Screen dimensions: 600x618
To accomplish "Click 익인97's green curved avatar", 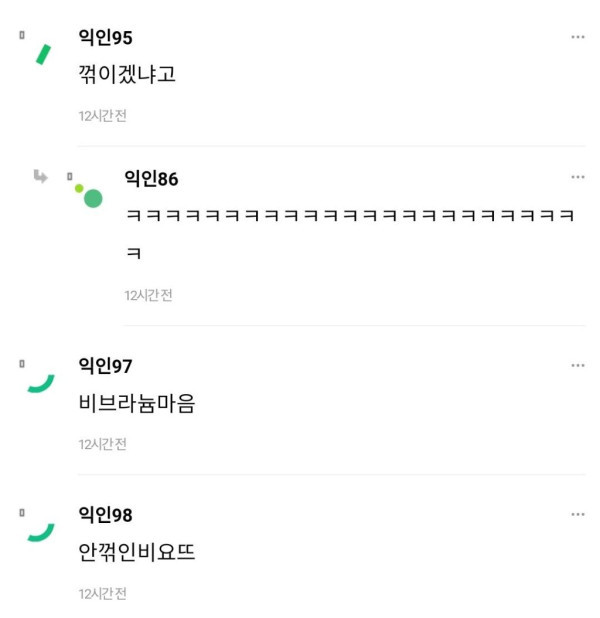I will (x=41, y=383).
